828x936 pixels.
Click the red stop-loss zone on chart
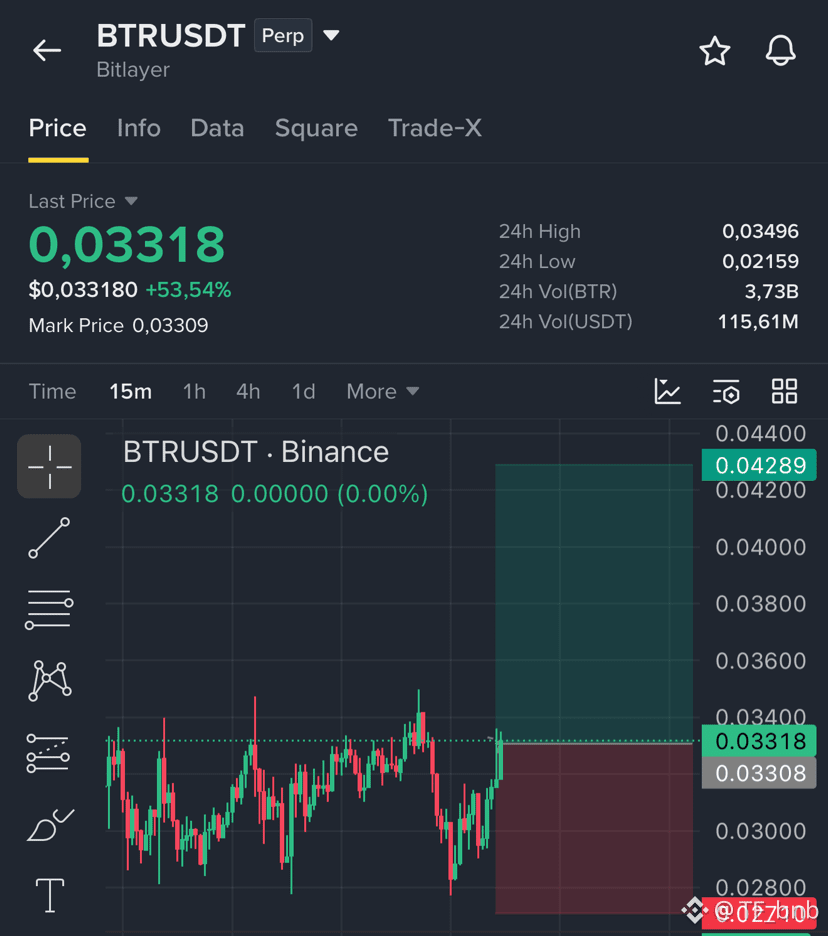pyautogui.click(x=594, y=829)
